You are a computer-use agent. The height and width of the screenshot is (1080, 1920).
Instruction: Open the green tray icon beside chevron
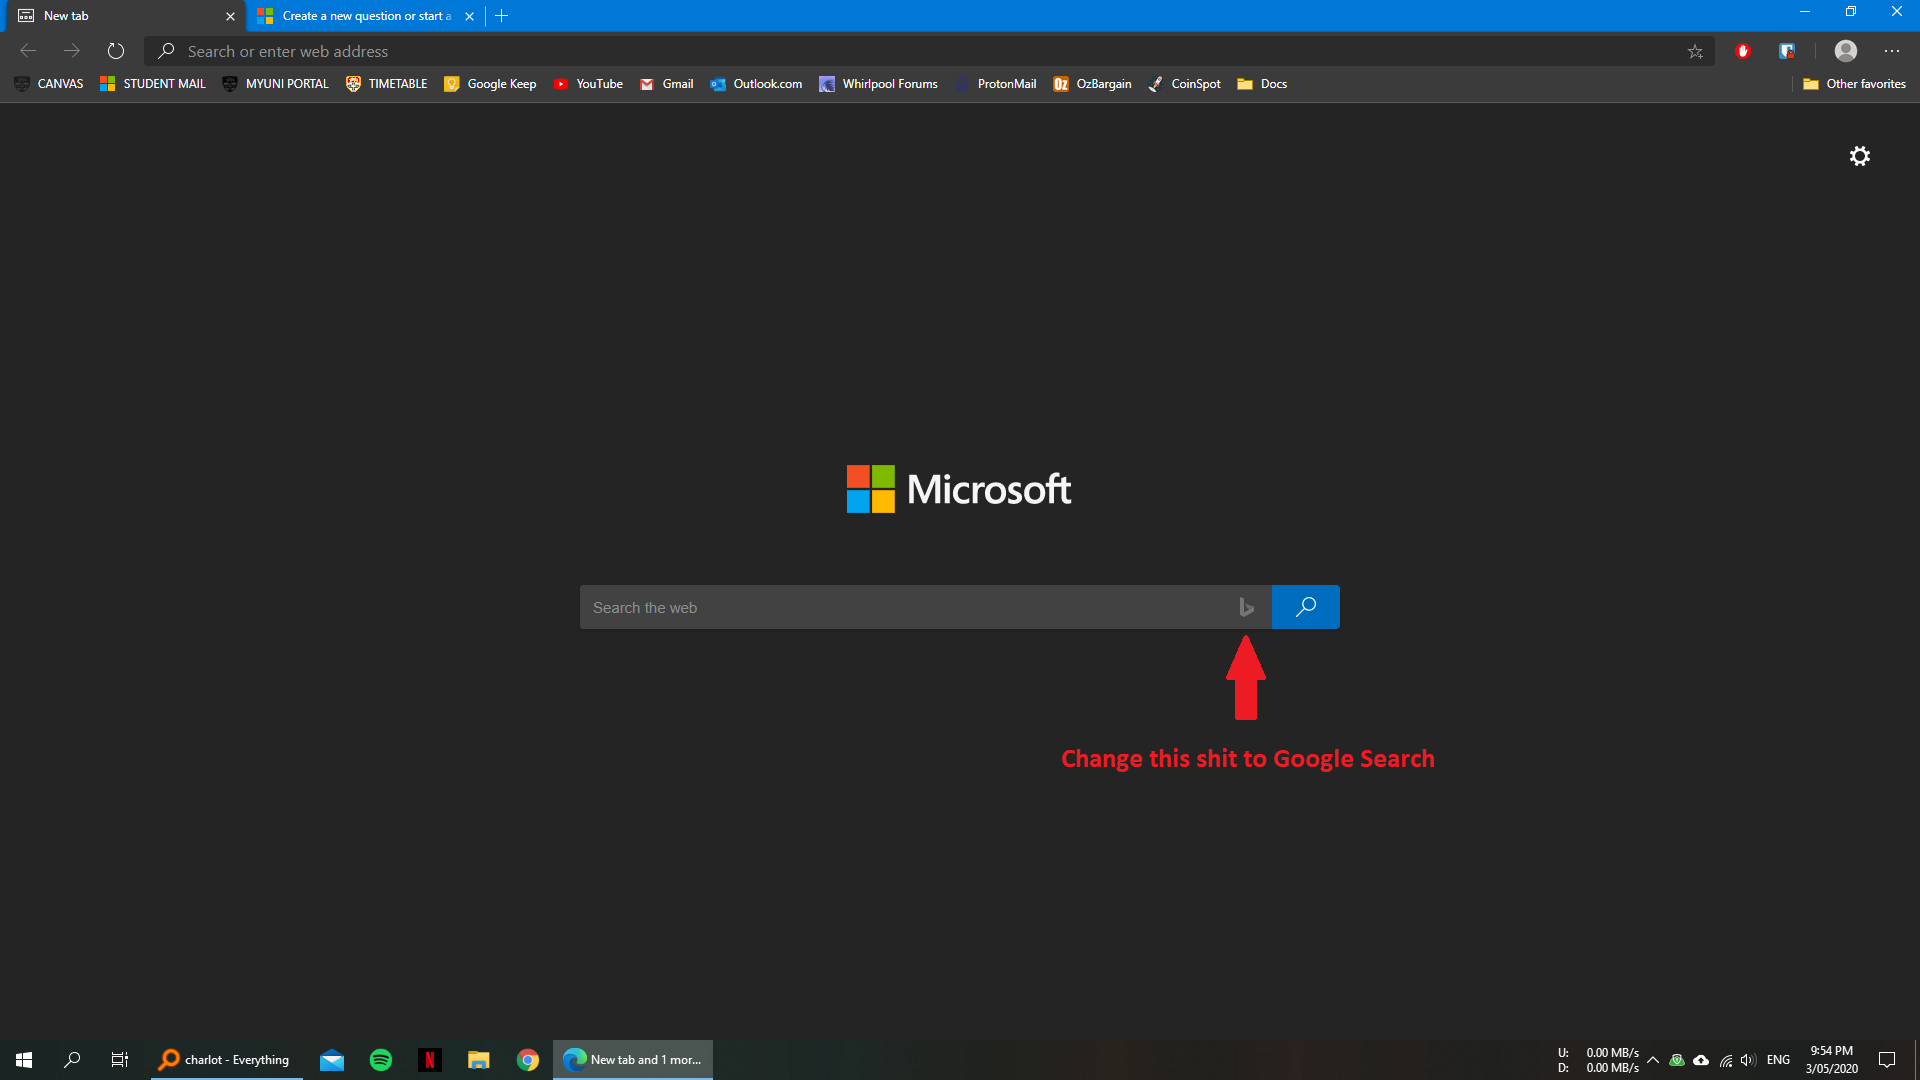tap(1677, 1060)
